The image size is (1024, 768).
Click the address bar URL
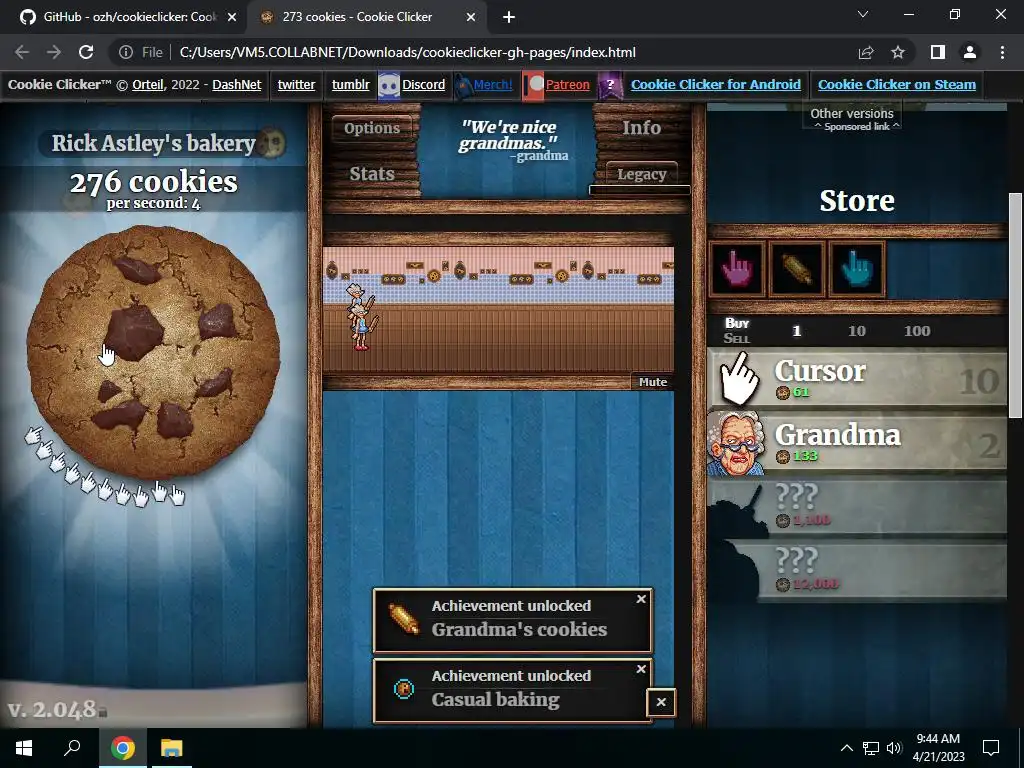click(x=408, y=52)
